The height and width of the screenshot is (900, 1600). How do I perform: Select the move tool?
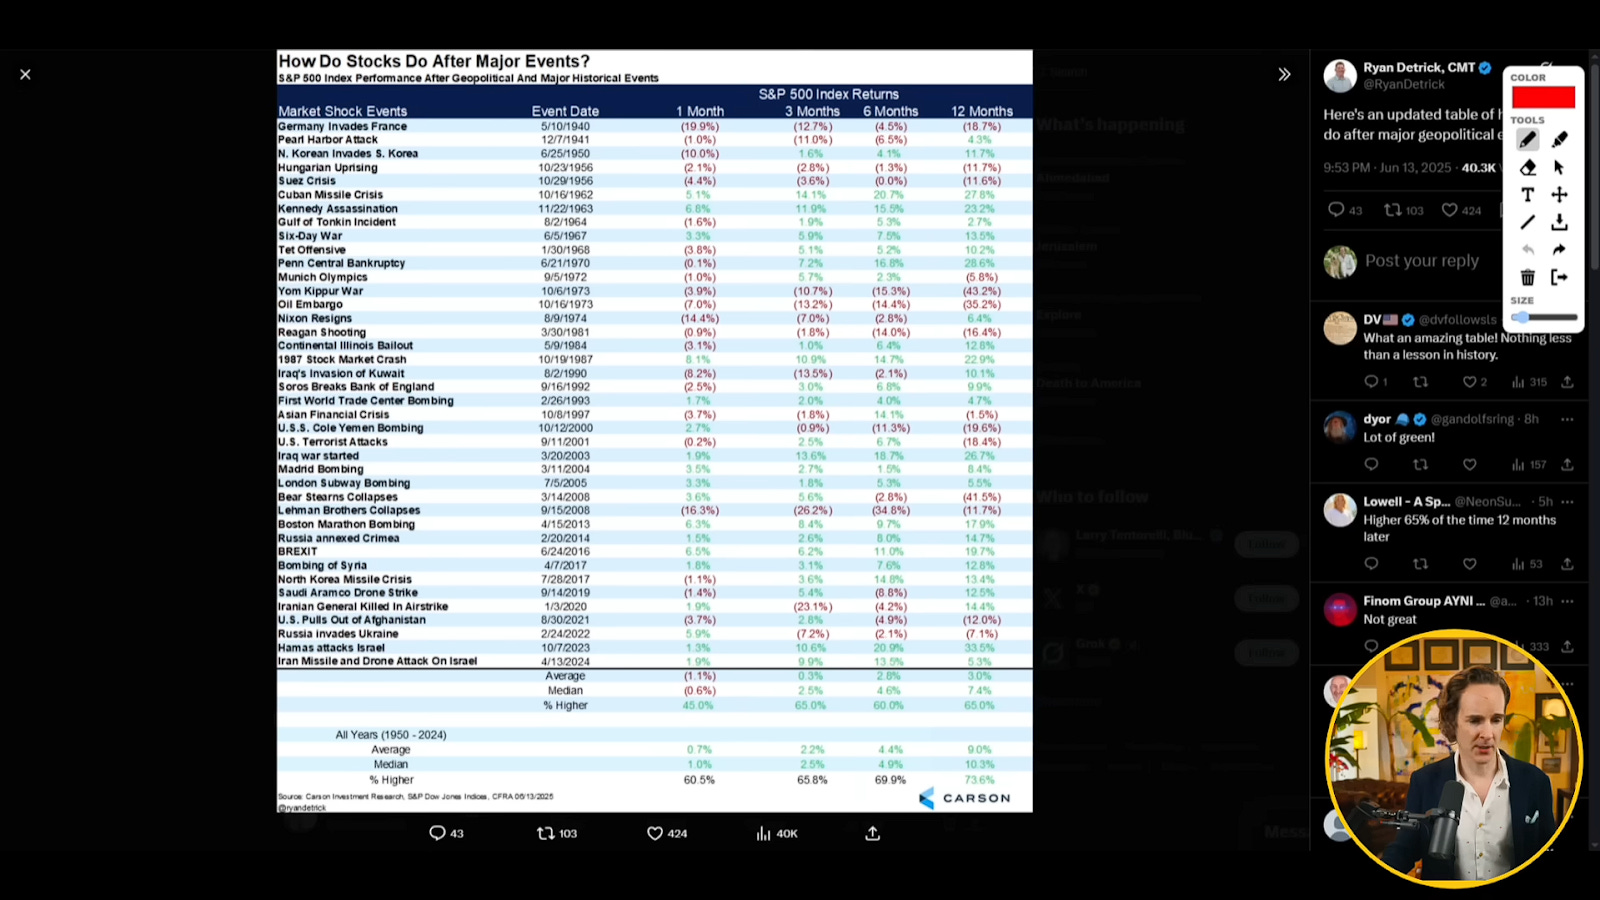(1559, 195)
